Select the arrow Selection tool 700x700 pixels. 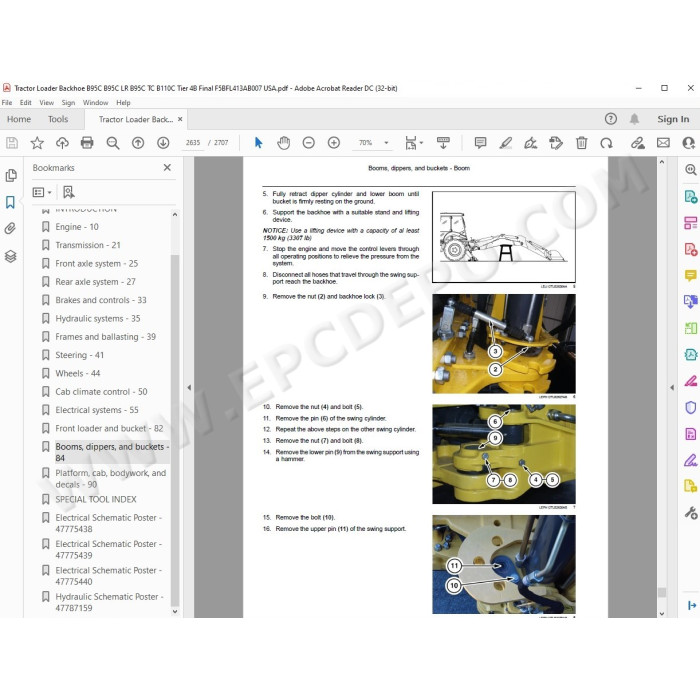coord(258,143)
